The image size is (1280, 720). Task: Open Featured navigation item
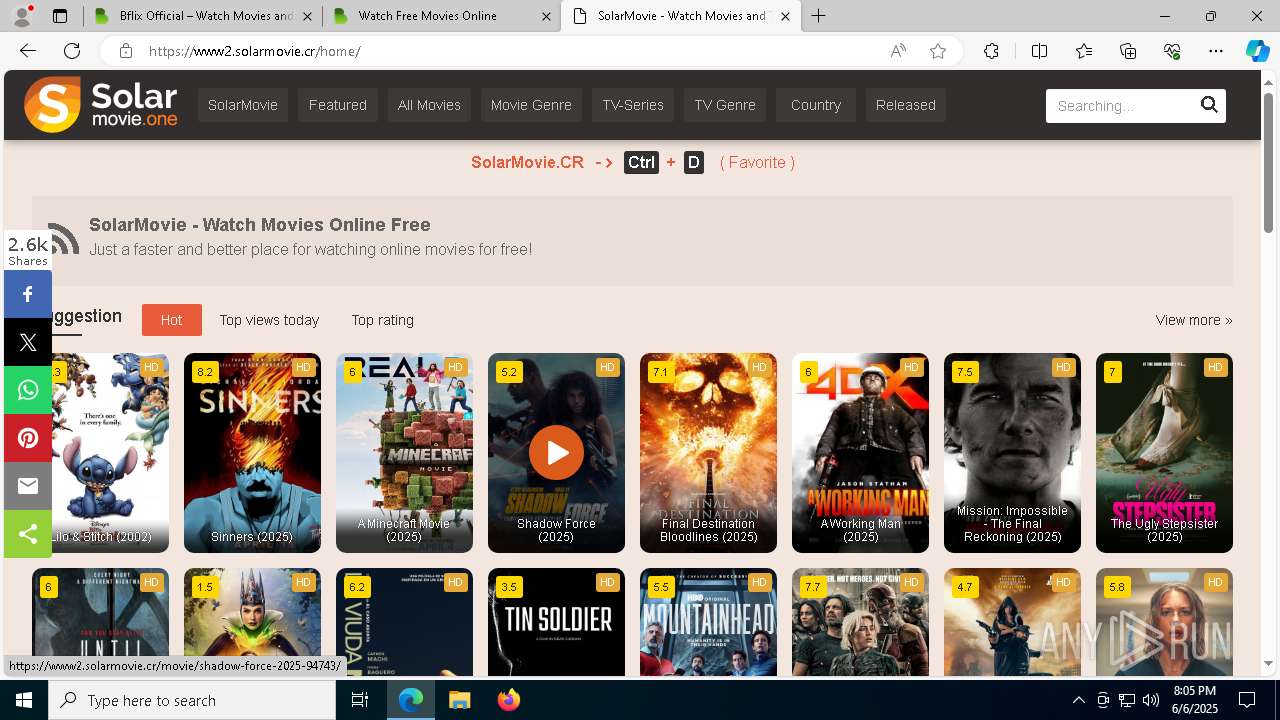pyautogui.click(x=338, y=105)
